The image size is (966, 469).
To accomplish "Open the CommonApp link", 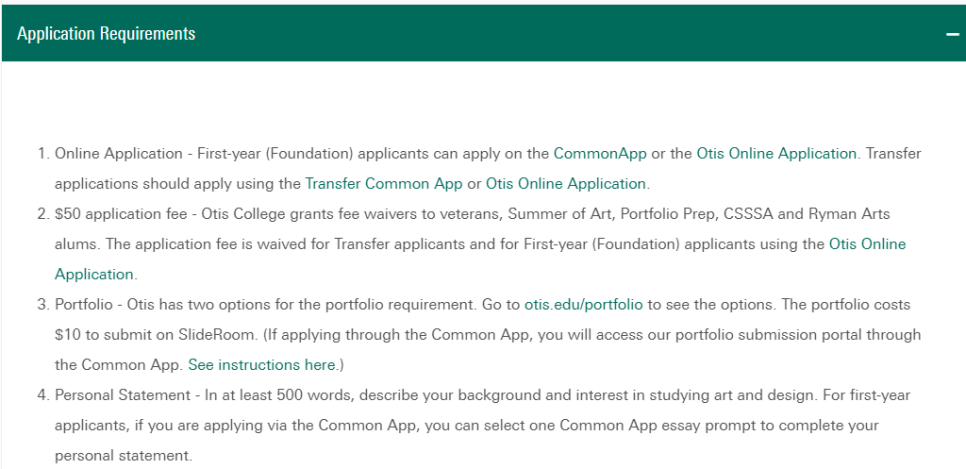I will pos(600,153).
